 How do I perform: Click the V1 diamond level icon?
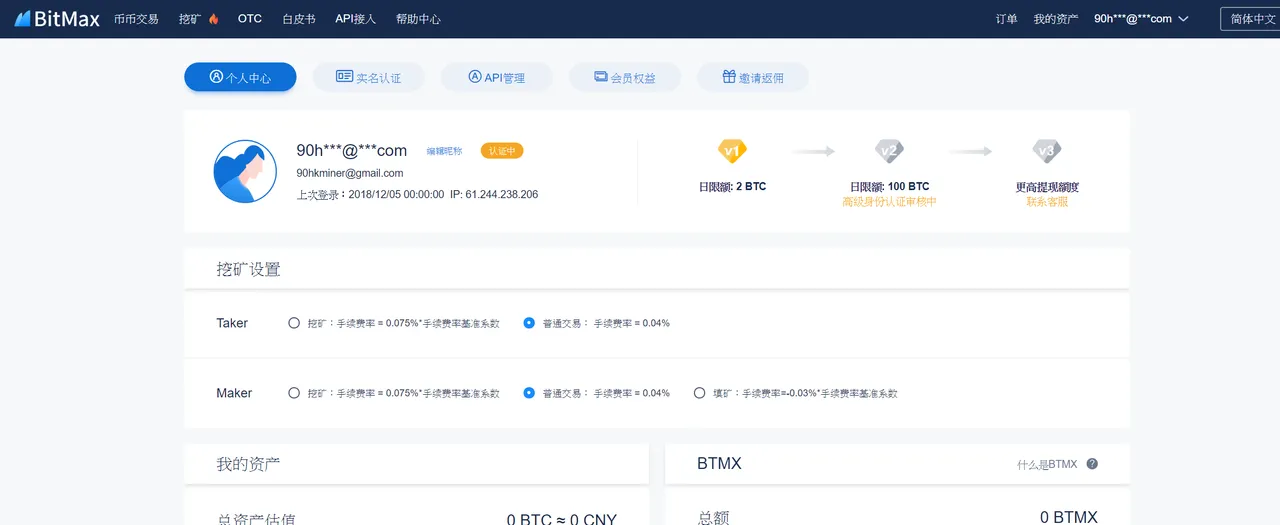732,152
